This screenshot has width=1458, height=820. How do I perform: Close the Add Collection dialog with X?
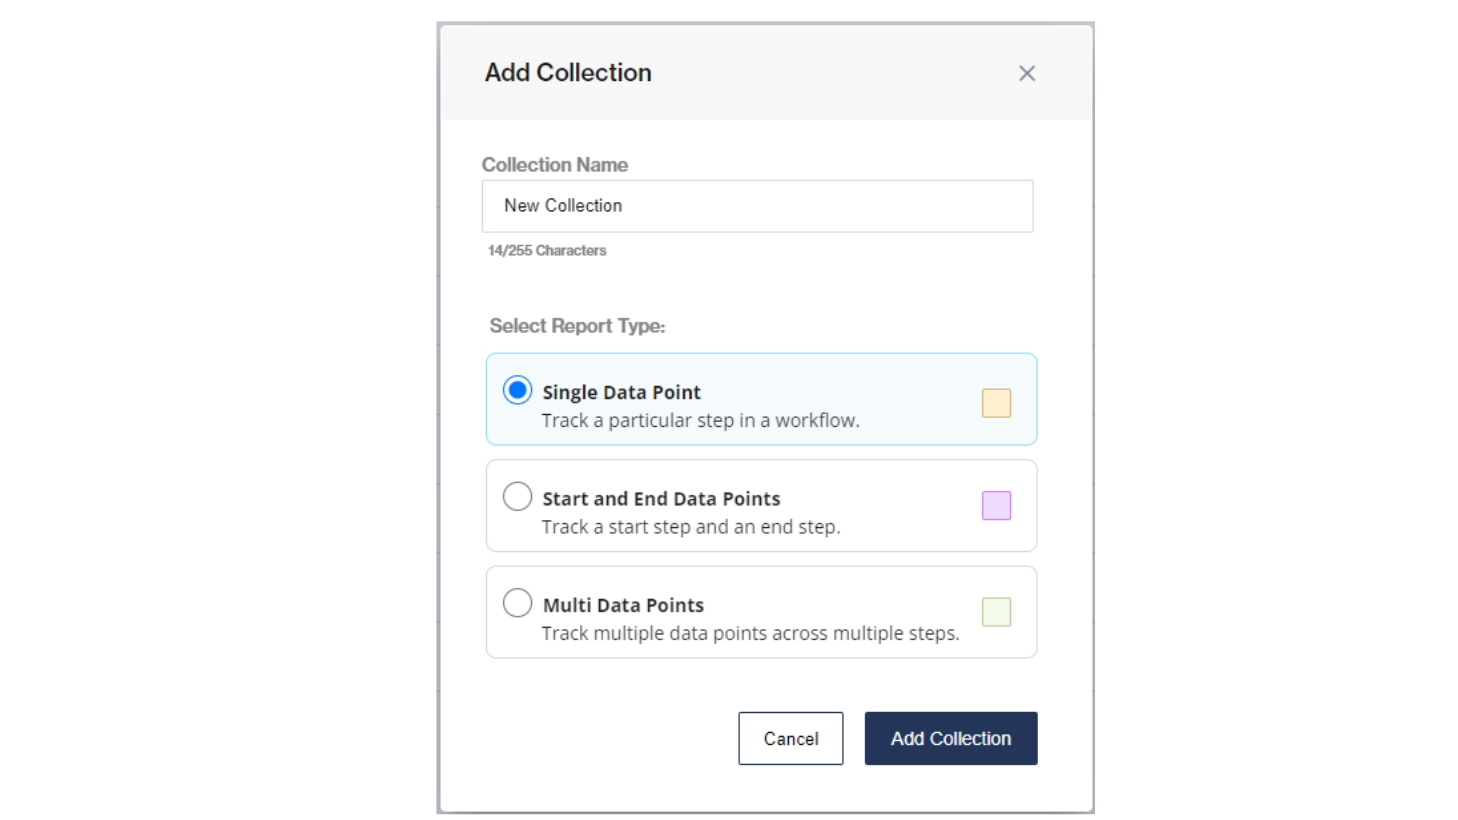click(x=1026, y=73)
